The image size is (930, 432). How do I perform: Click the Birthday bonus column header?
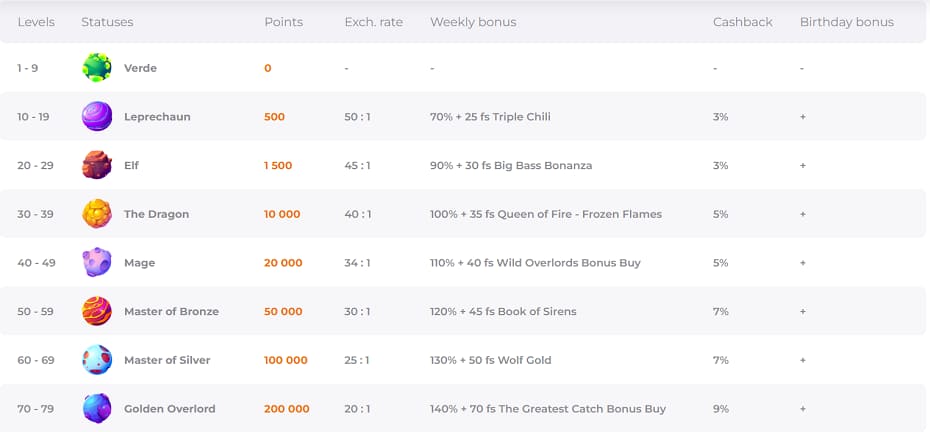click(846, 22)
